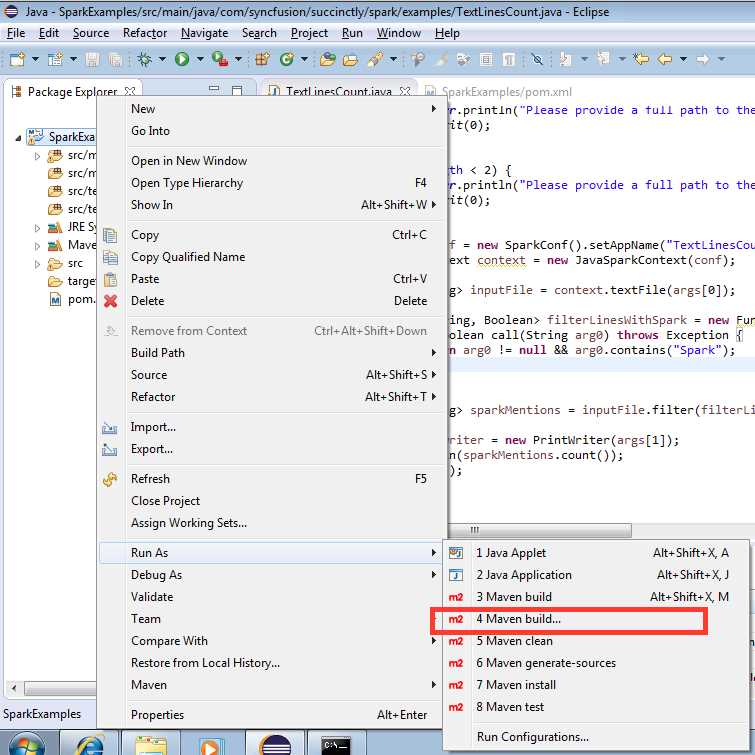Click the New Java Class toolbar icon
755x755 pixels.
(287, 59)
